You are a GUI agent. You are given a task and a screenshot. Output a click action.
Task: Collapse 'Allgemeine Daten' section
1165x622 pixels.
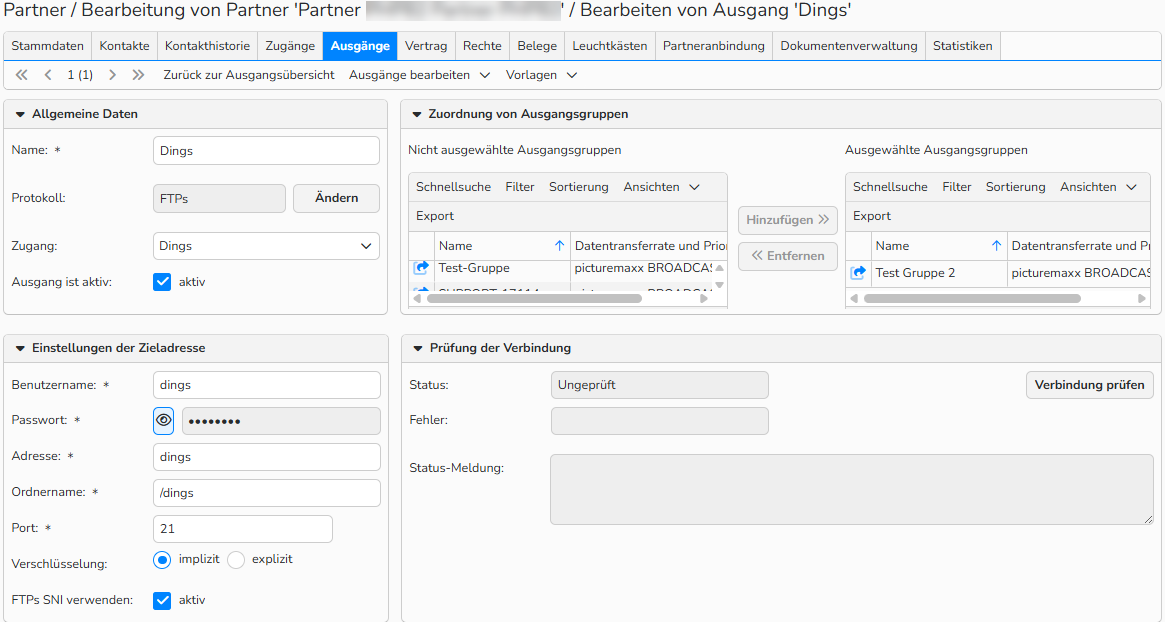coord(21,114)
